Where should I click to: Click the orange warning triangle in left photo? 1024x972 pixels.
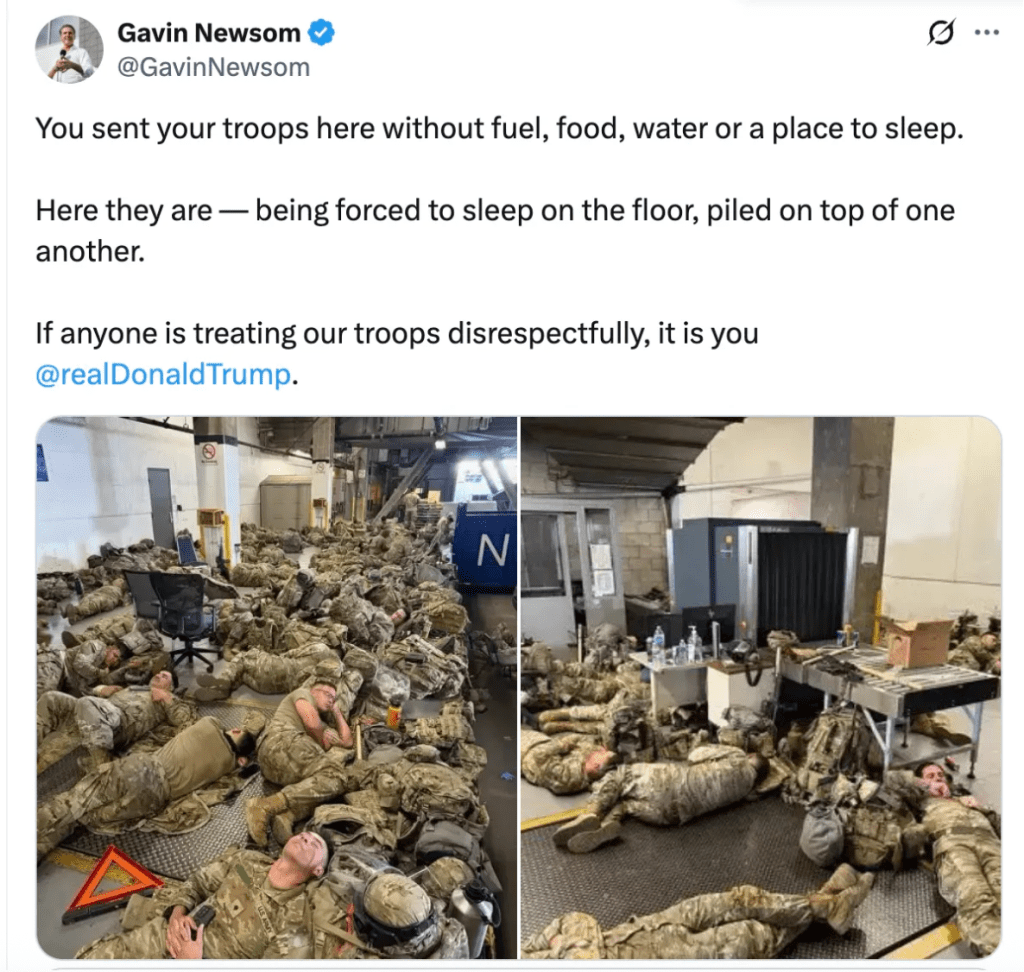coord(110,882)
